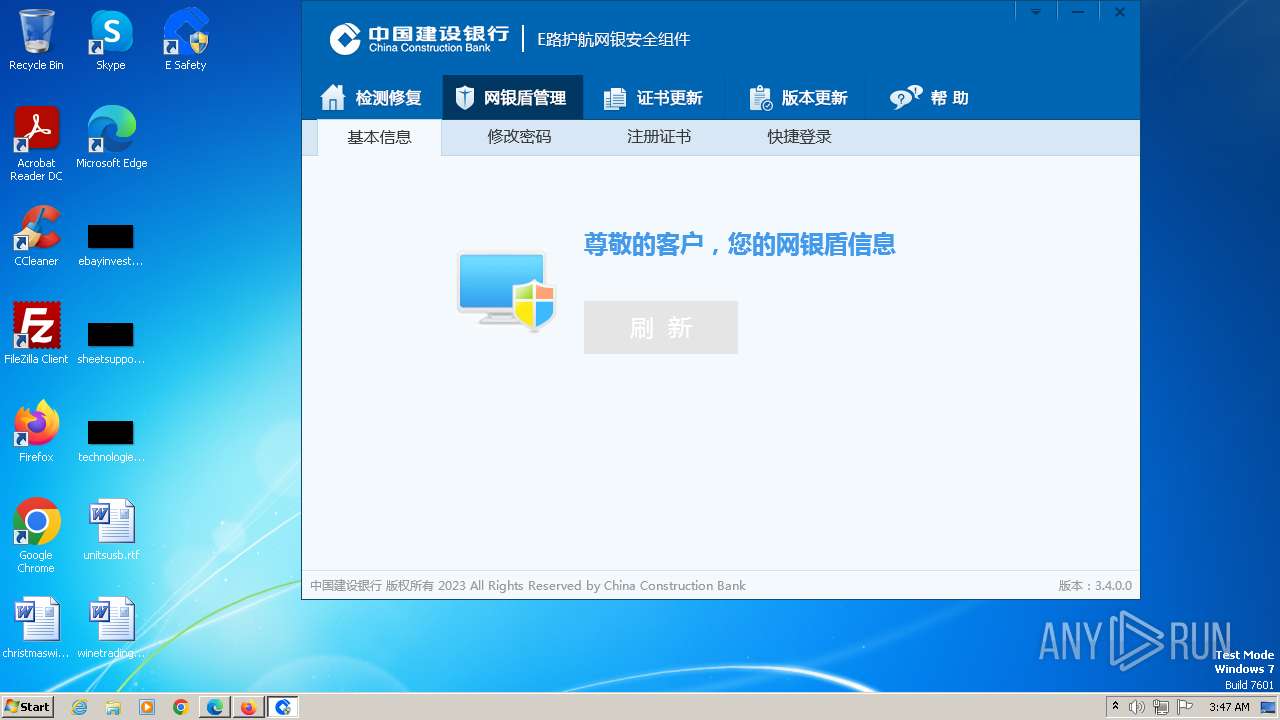Open the 检测修复 tab
Image resolution: width=1280 pixels, height=720 pixels.
coord(371,98)
